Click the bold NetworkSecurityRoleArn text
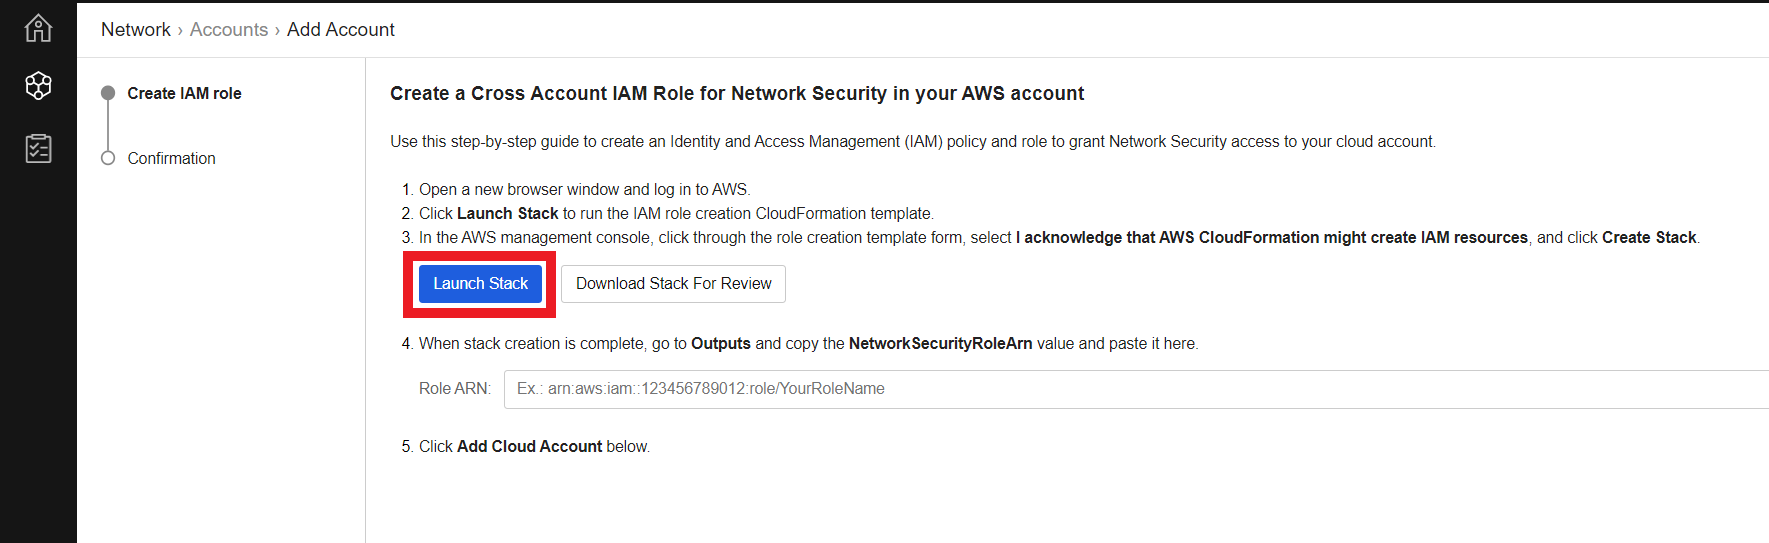This screenshot has height=543, width=1769. click(940, 343)
